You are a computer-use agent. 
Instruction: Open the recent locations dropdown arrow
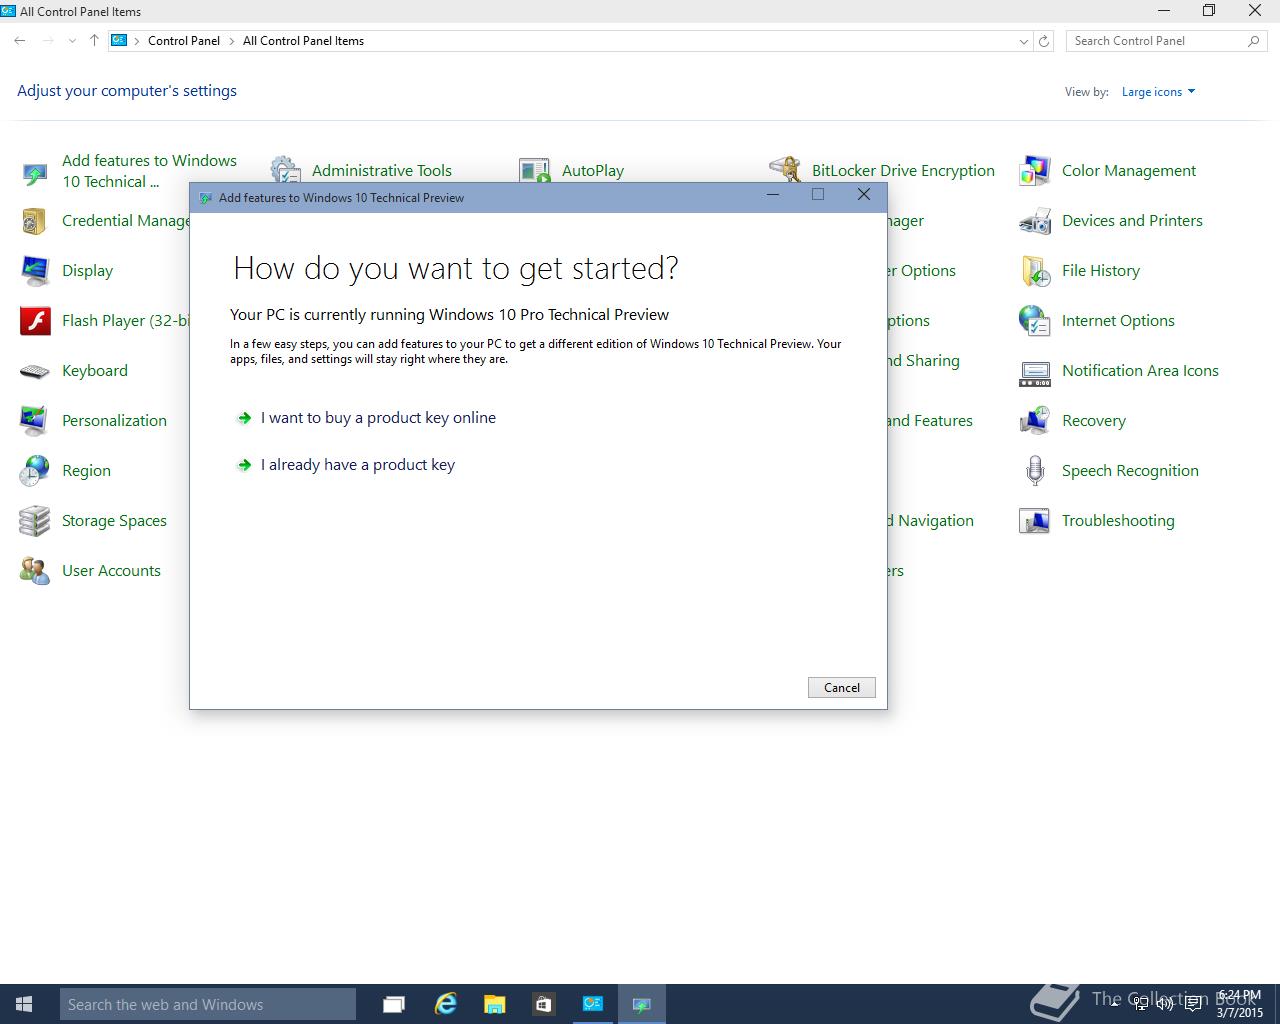tap(72, 41)
